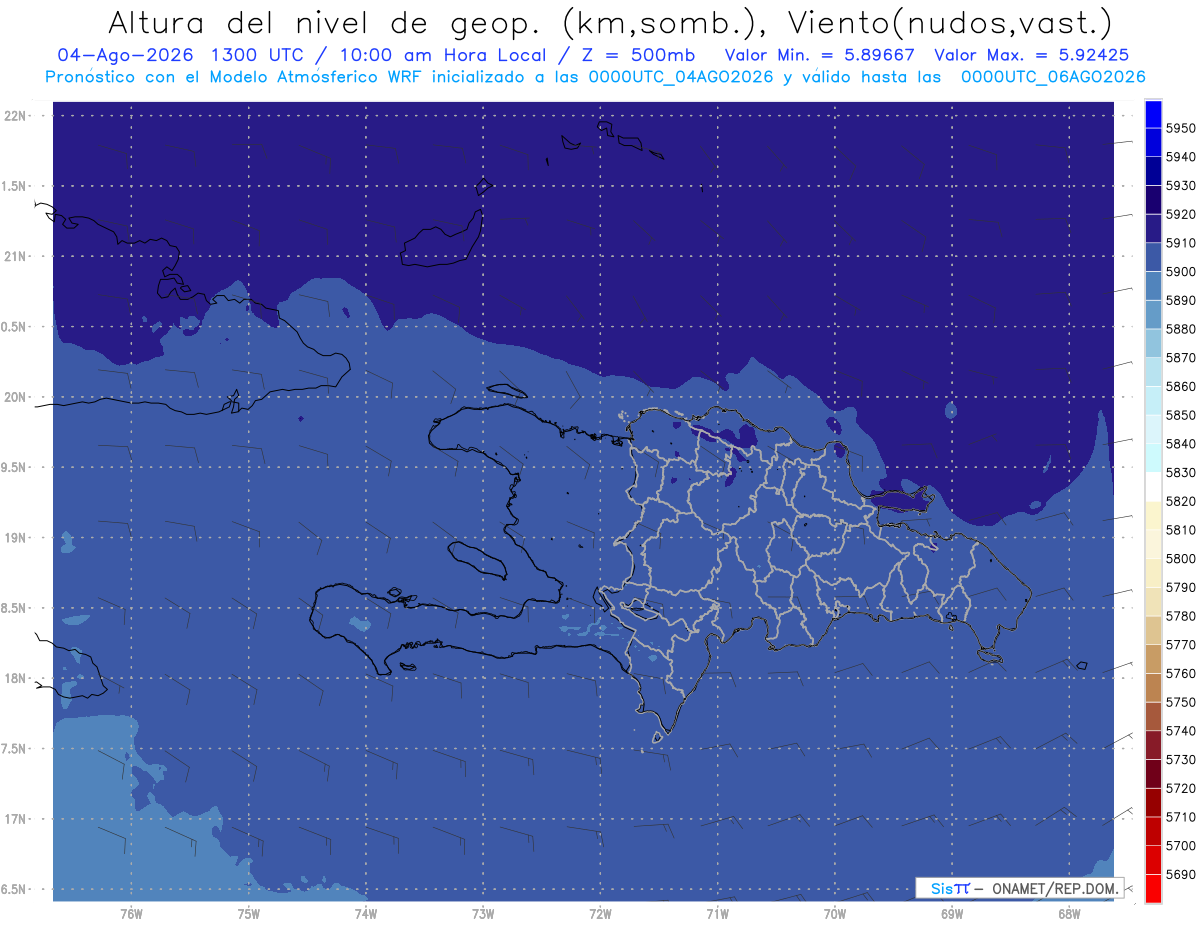Click the 69W longitude axis label
This screenshot has width=1200, height=927.
tap(952, 913)
